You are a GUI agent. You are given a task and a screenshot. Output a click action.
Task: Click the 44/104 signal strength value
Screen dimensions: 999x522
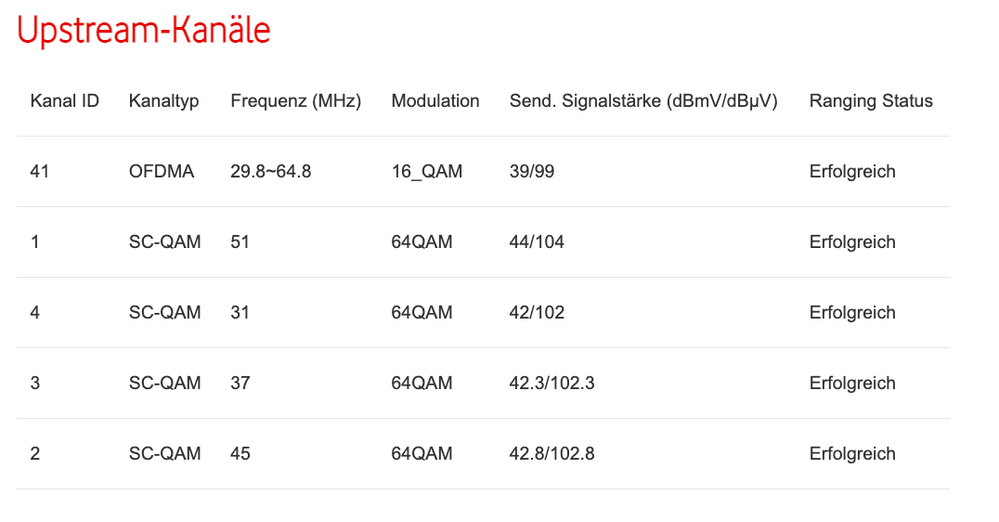[x=536, y=242]
